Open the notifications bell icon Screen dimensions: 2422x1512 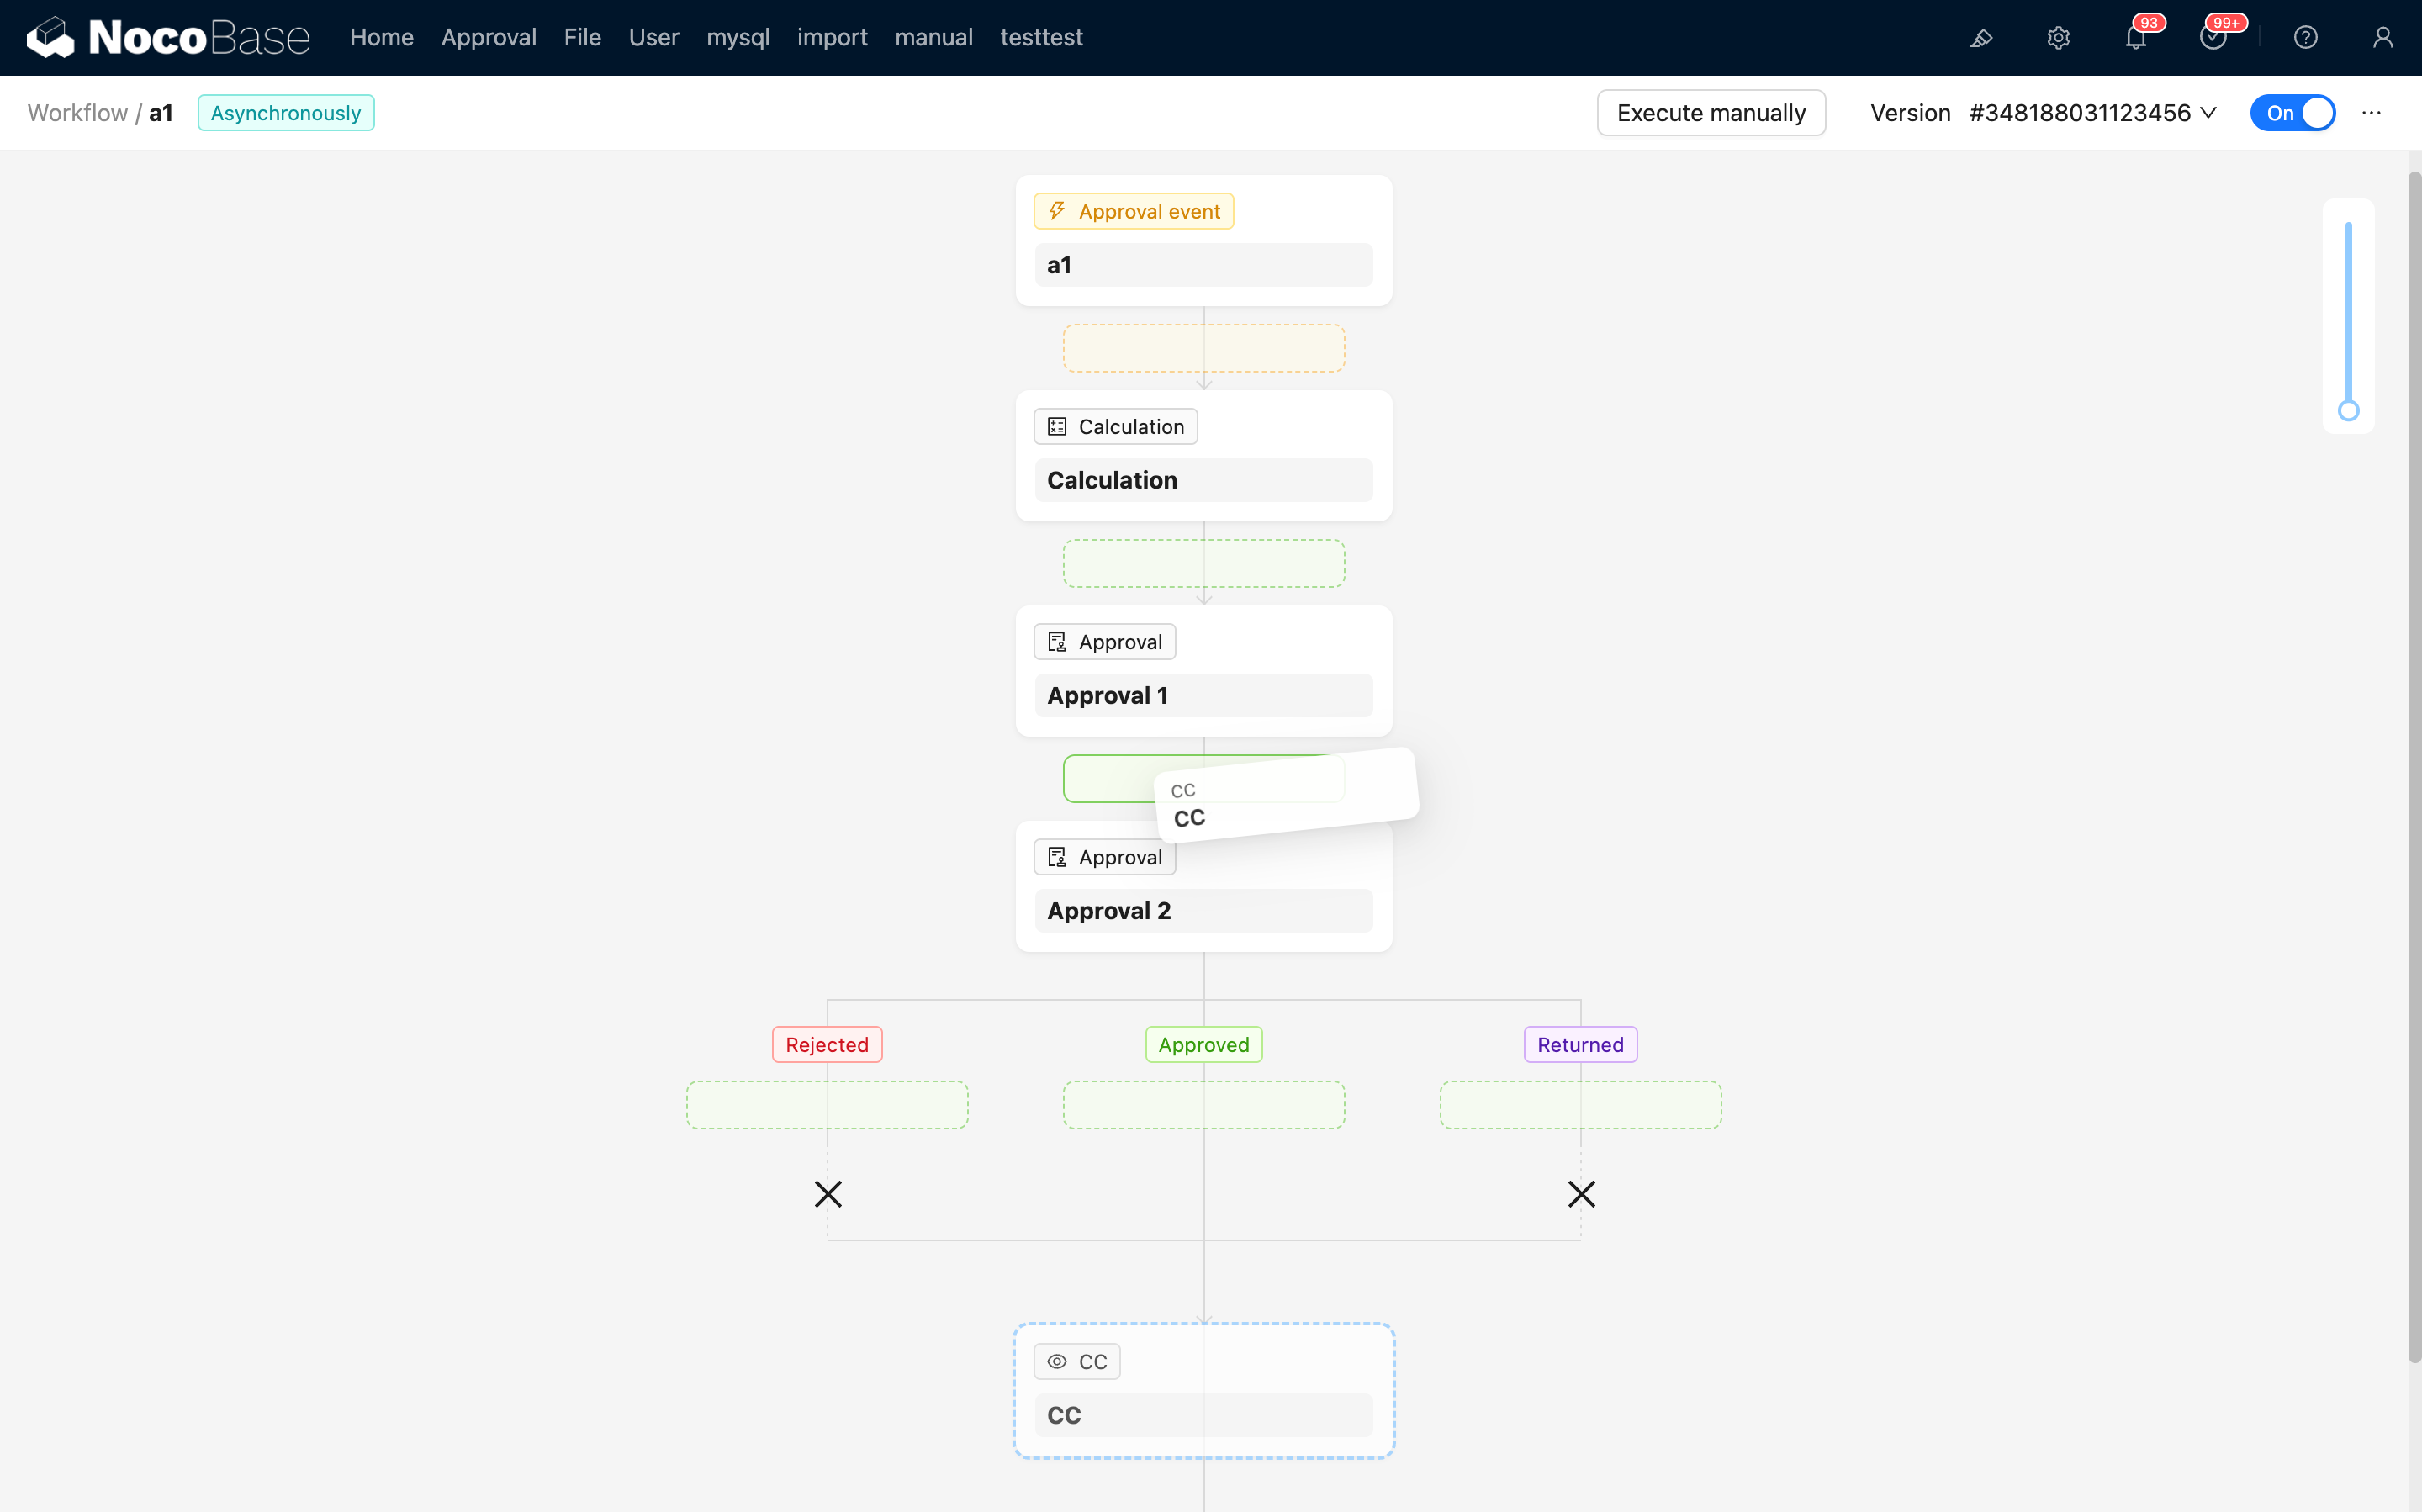(2135, 38)
